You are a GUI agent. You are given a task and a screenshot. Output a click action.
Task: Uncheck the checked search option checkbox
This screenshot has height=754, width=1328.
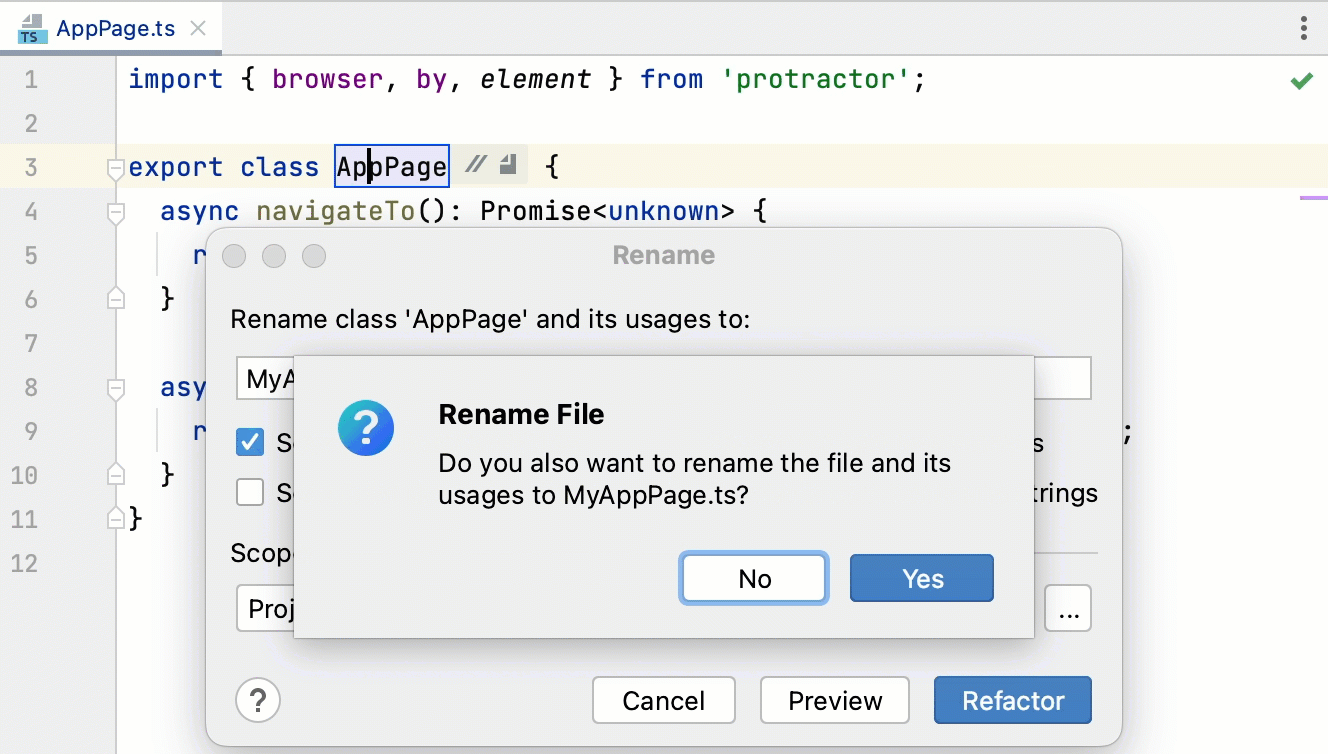click(x=250, y=442)
